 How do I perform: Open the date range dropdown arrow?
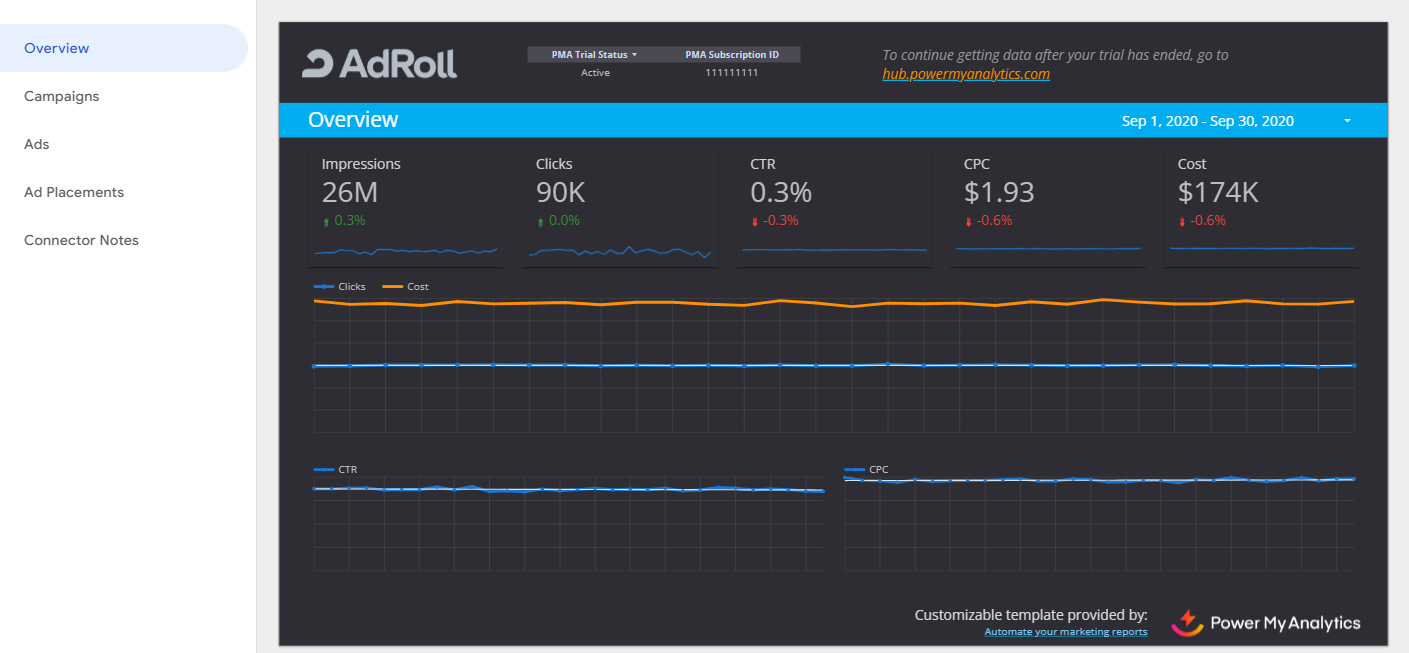coord(1347,121)
